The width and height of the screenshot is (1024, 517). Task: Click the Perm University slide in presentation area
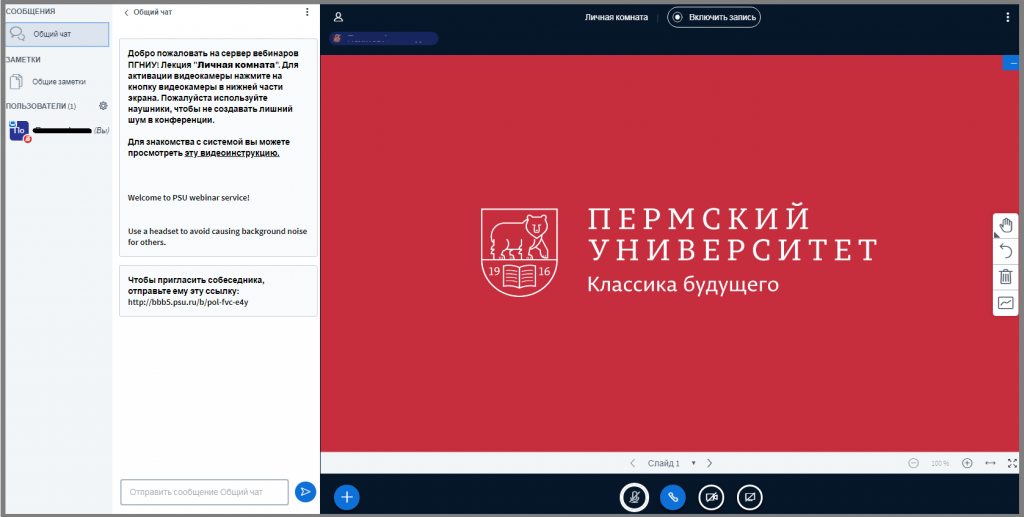pyautogui.click(x=669, y=253)
